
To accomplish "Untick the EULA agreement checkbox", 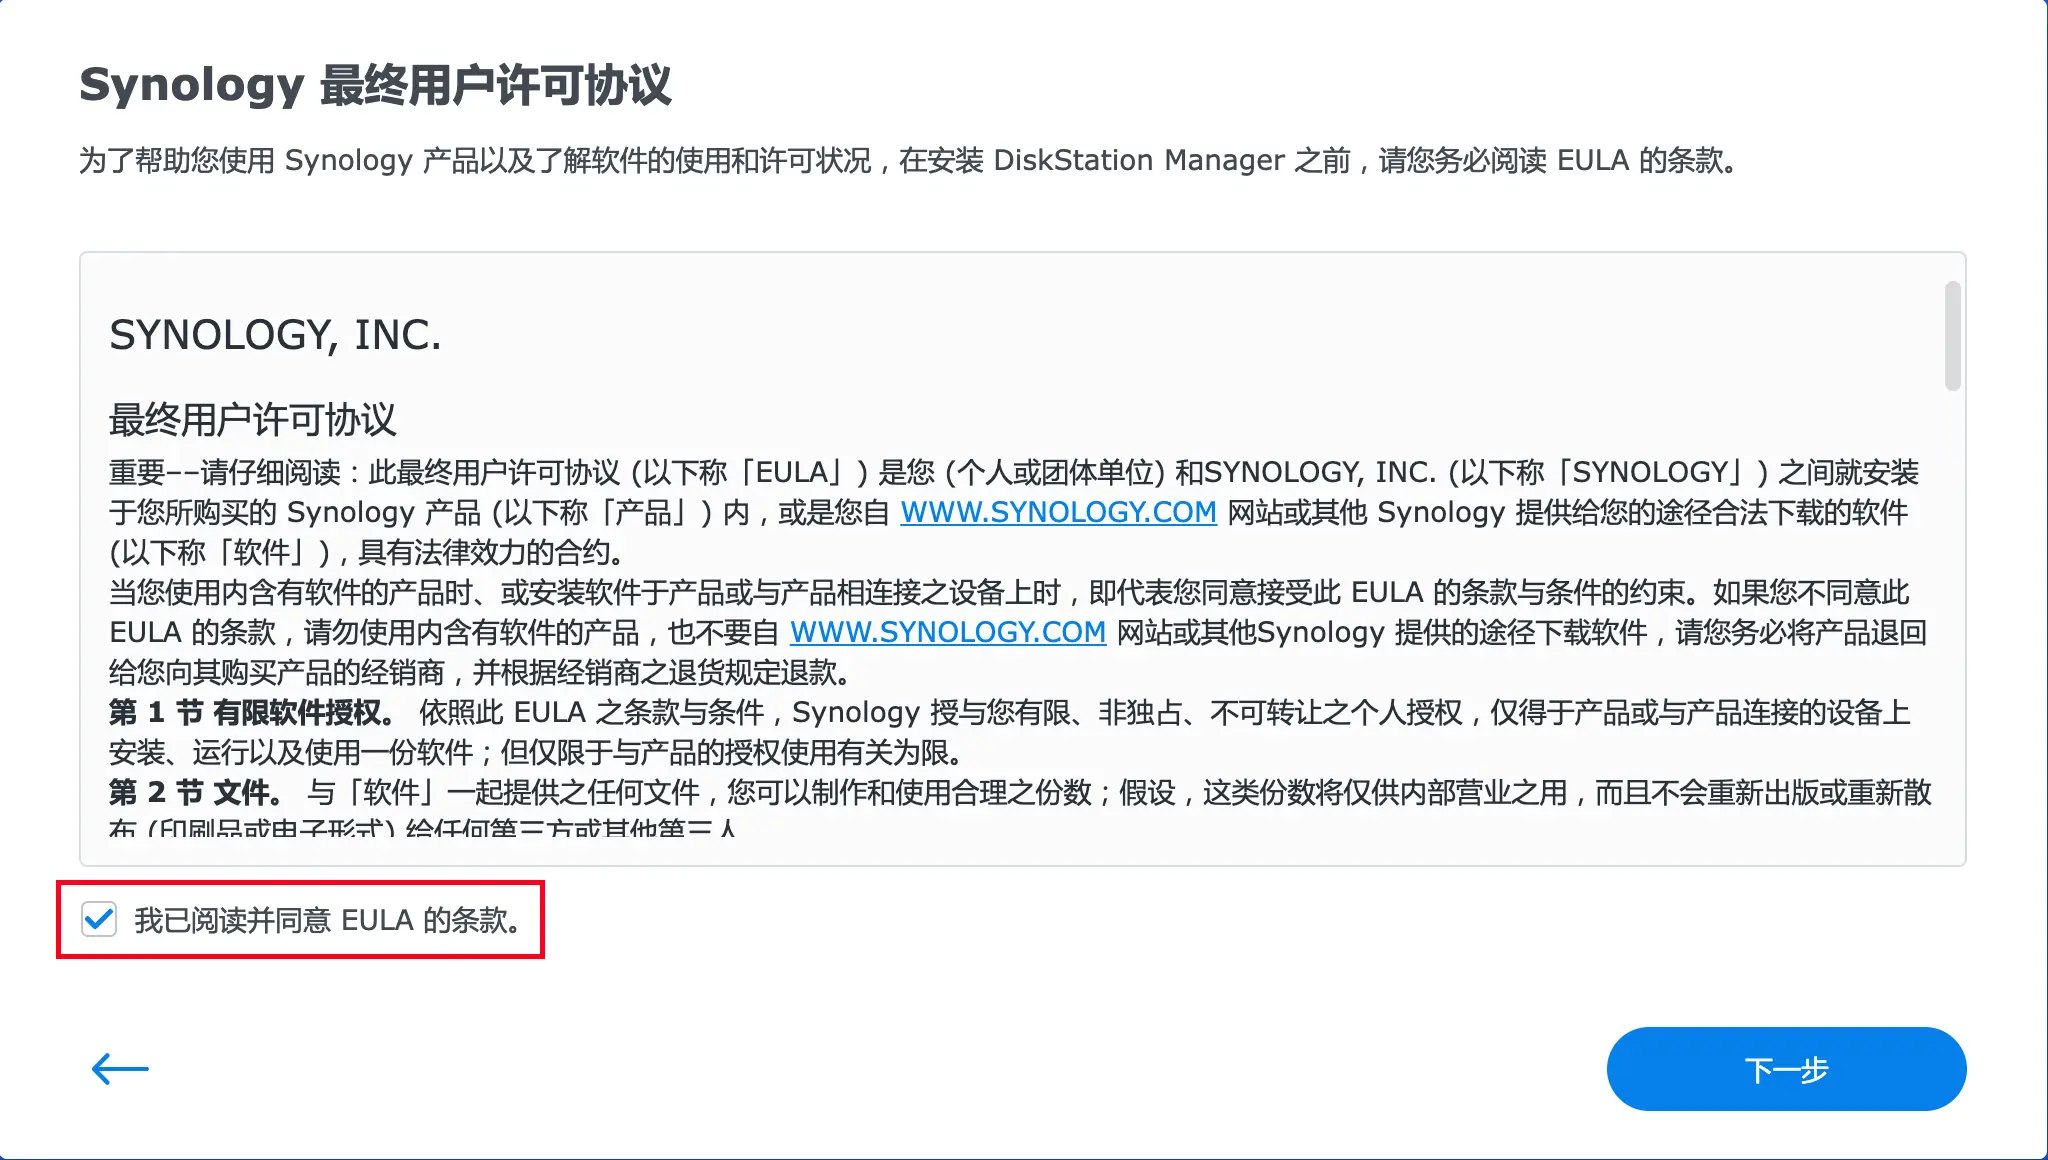I will pyautogui.click(x=99, y=919).
